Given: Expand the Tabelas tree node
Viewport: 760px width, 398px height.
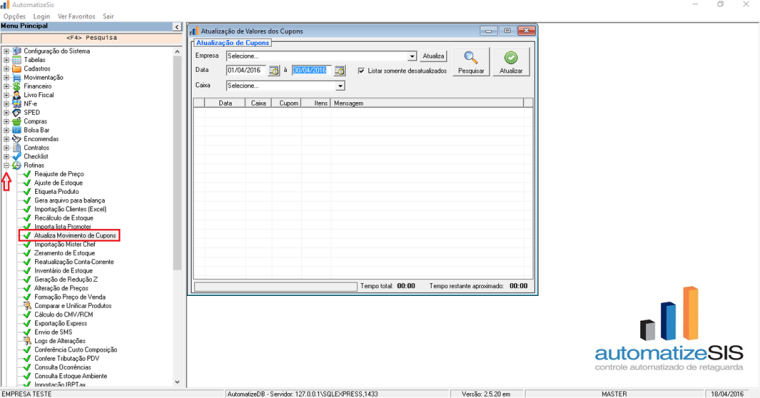Looking at the screenshot, I should tap(6, 60).
